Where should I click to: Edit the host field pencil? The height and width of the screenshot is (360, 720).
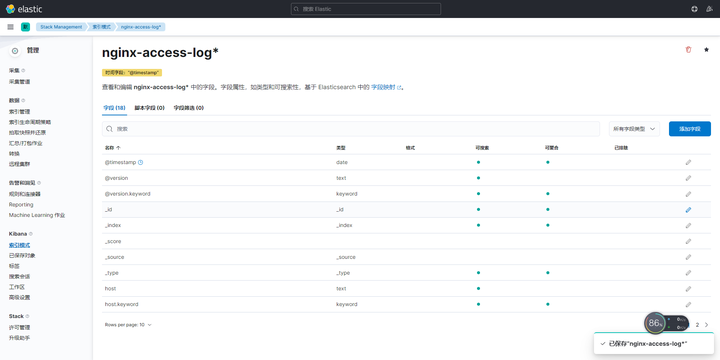[x=688, y=289]
